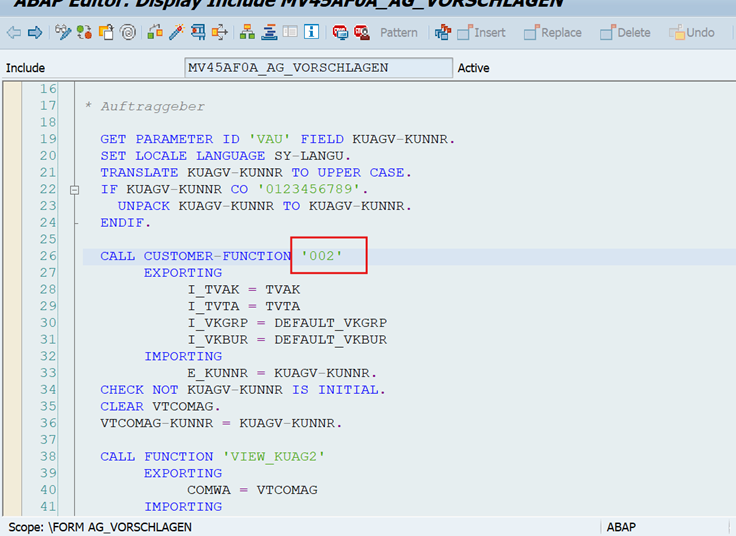Click 'SET LOCALE LANGUAGE SY-LANGU.' line

tap(225, 156)
